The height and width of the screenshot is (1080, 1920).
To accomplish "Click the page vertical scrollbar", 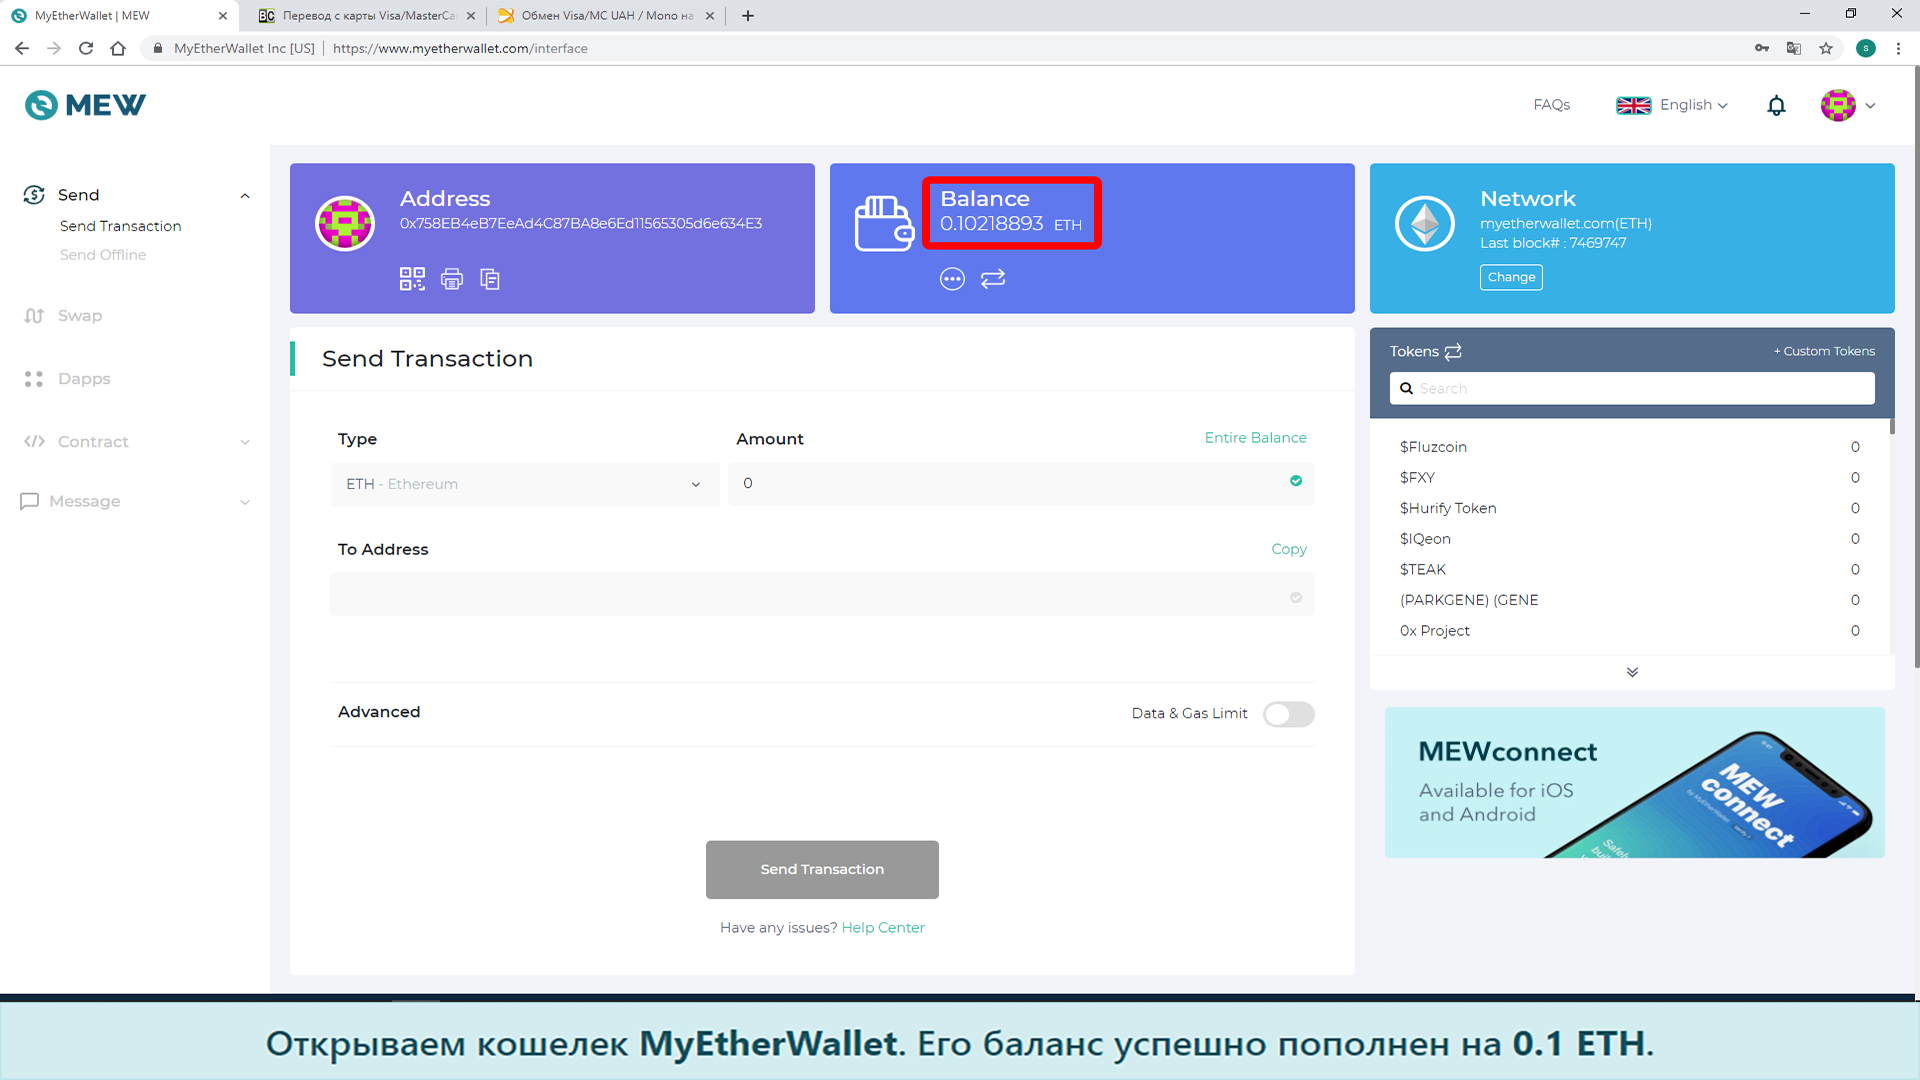I will 1916,368.
